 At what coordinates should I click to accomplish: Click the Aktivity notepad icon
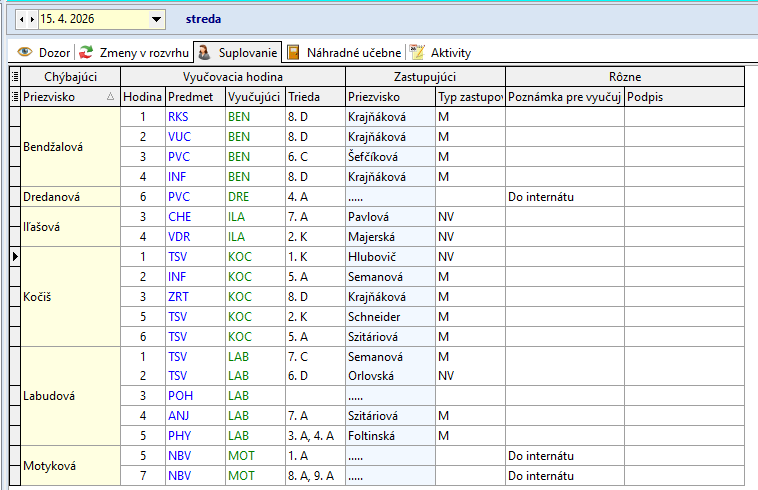click(x=418, y=52)
